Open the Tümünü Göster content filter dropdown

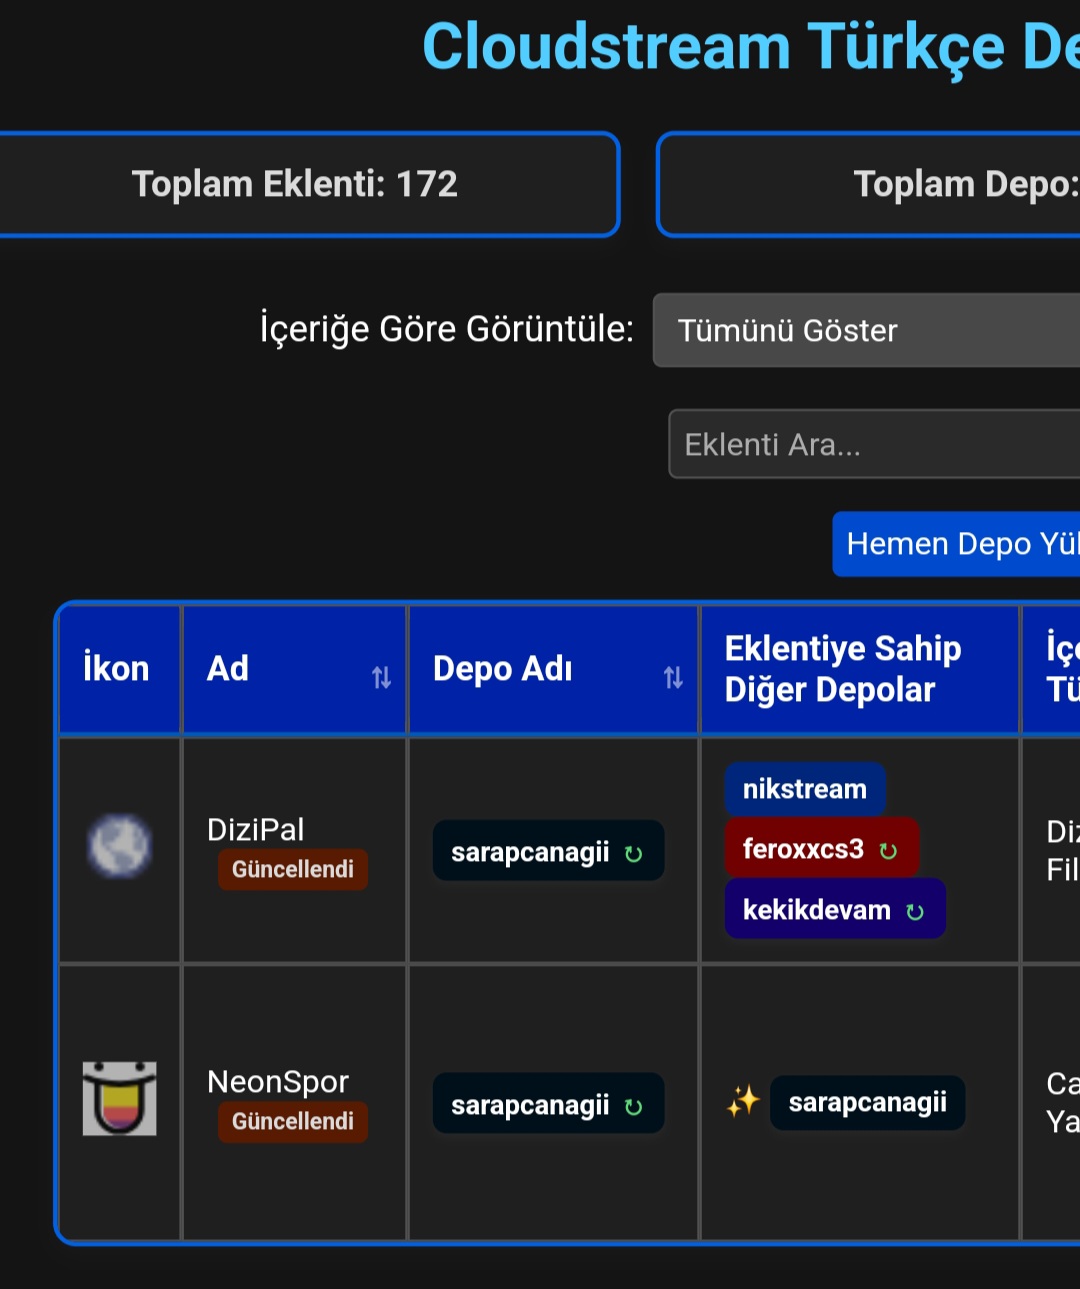click(x=866, y=330)
